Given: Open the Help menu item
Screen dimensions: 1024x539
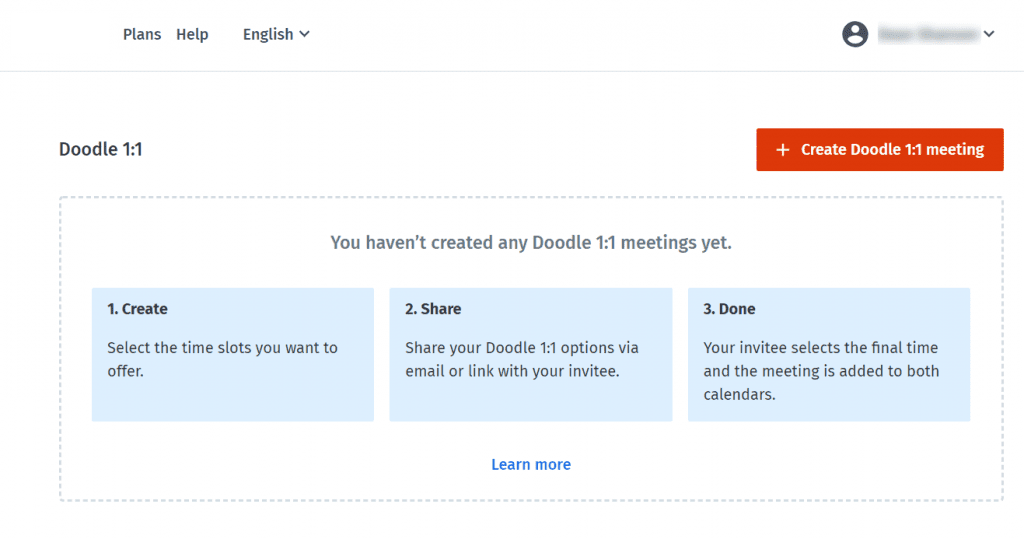Looking at the screenshot, I should [x=192, y=34].
